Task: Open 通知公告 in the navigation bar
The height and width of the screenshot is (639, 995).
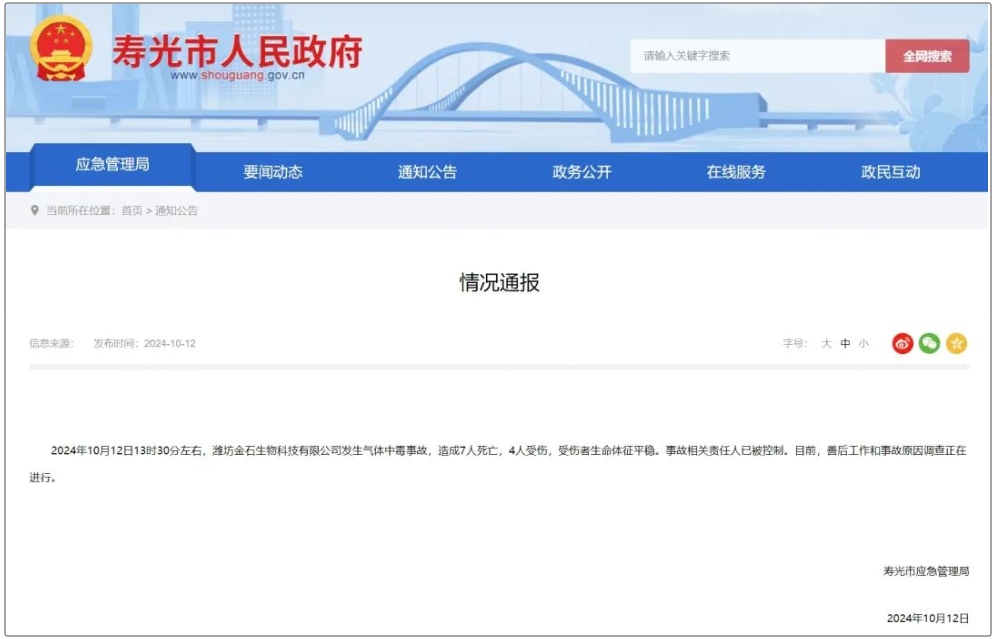Action: [427, 172]
